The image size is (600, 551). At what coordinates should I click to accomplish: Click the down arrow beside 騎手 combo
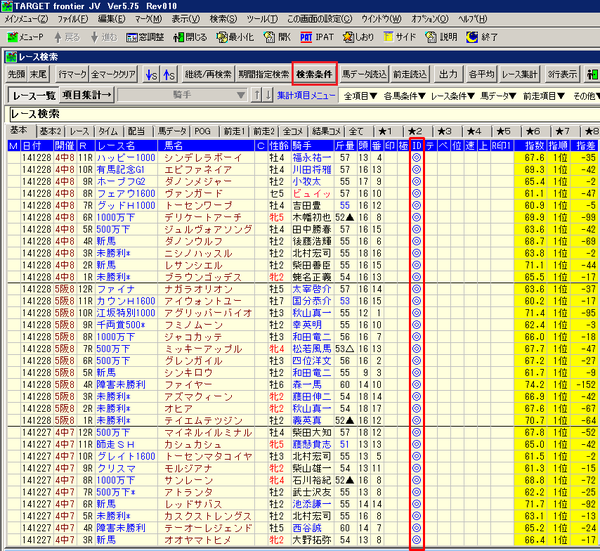(x=268, y=95)
